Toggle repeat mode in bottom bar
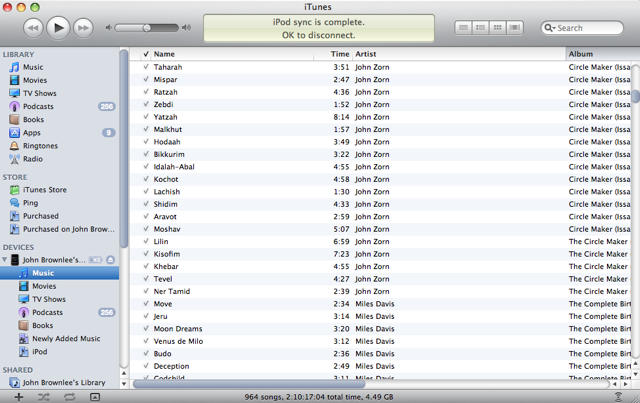640x403 pixels. (x=69, y=397)
